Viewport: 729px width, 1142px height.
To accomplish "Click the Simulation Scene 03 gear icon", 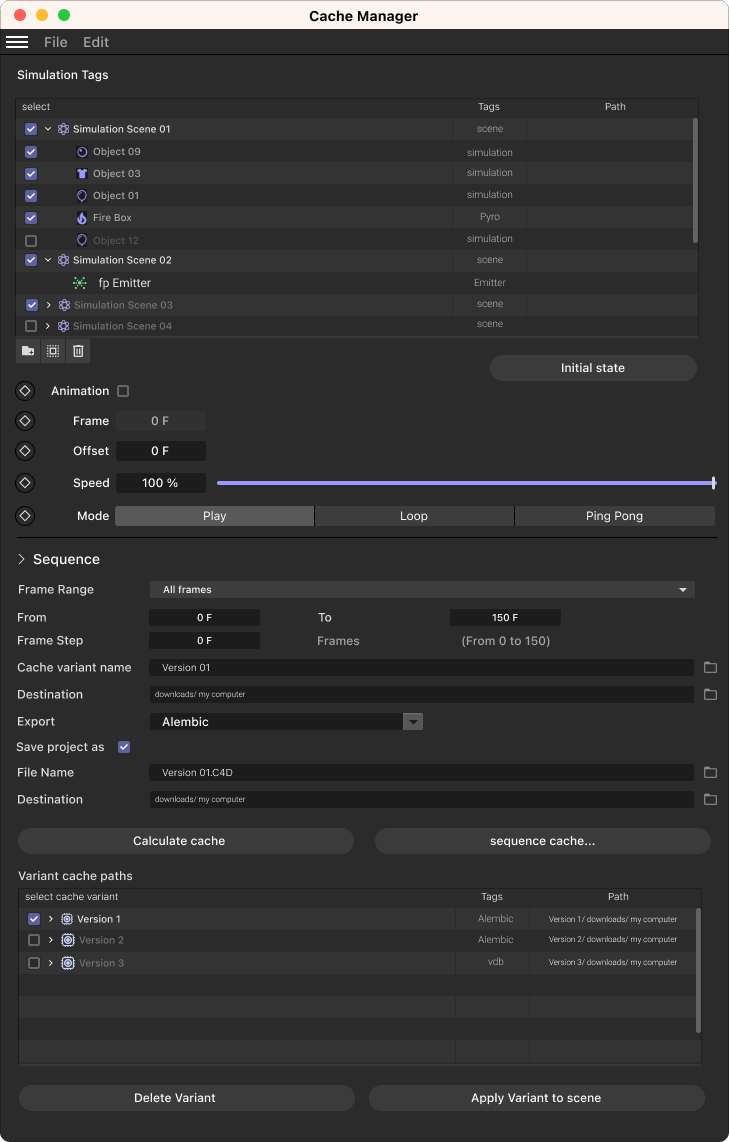I will point(64,305).
